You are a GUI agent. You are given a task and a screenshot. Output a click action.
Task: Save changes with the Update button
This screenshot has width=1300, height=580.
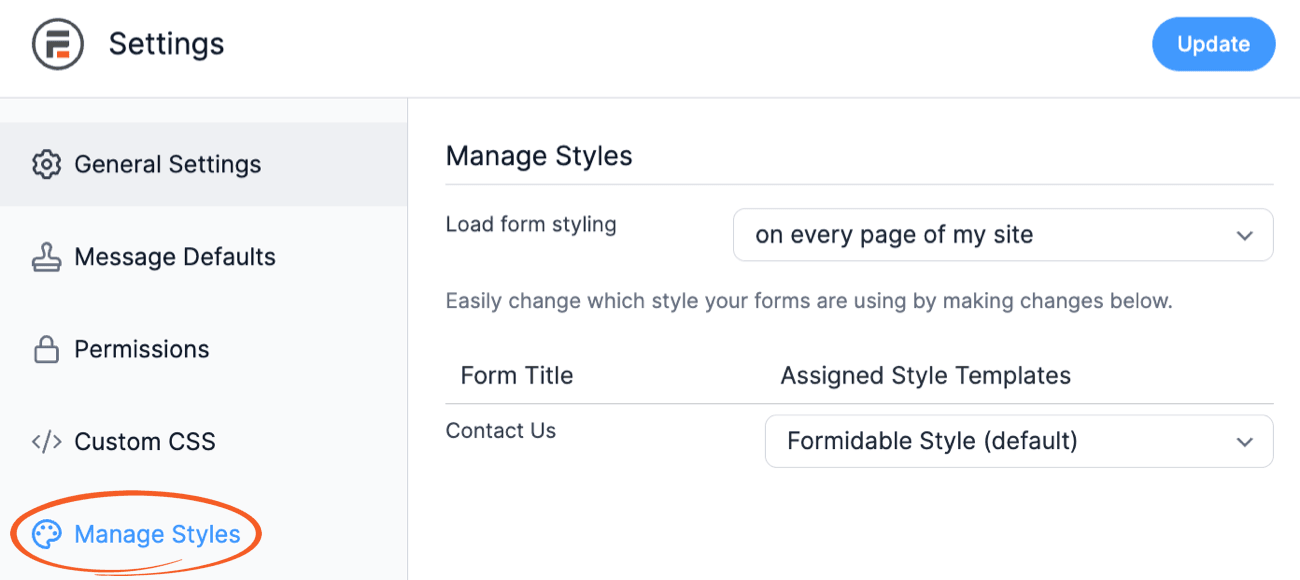[x=1213, y=44]
